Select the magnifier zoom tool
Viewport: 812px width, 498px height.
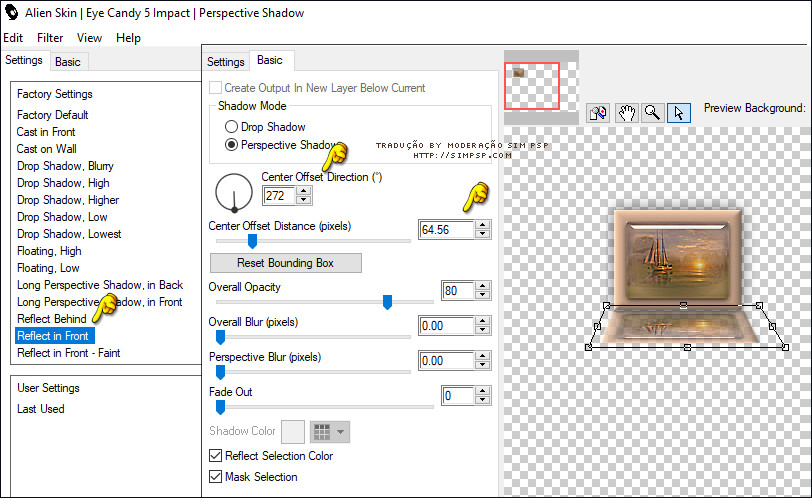pos(652,113)
